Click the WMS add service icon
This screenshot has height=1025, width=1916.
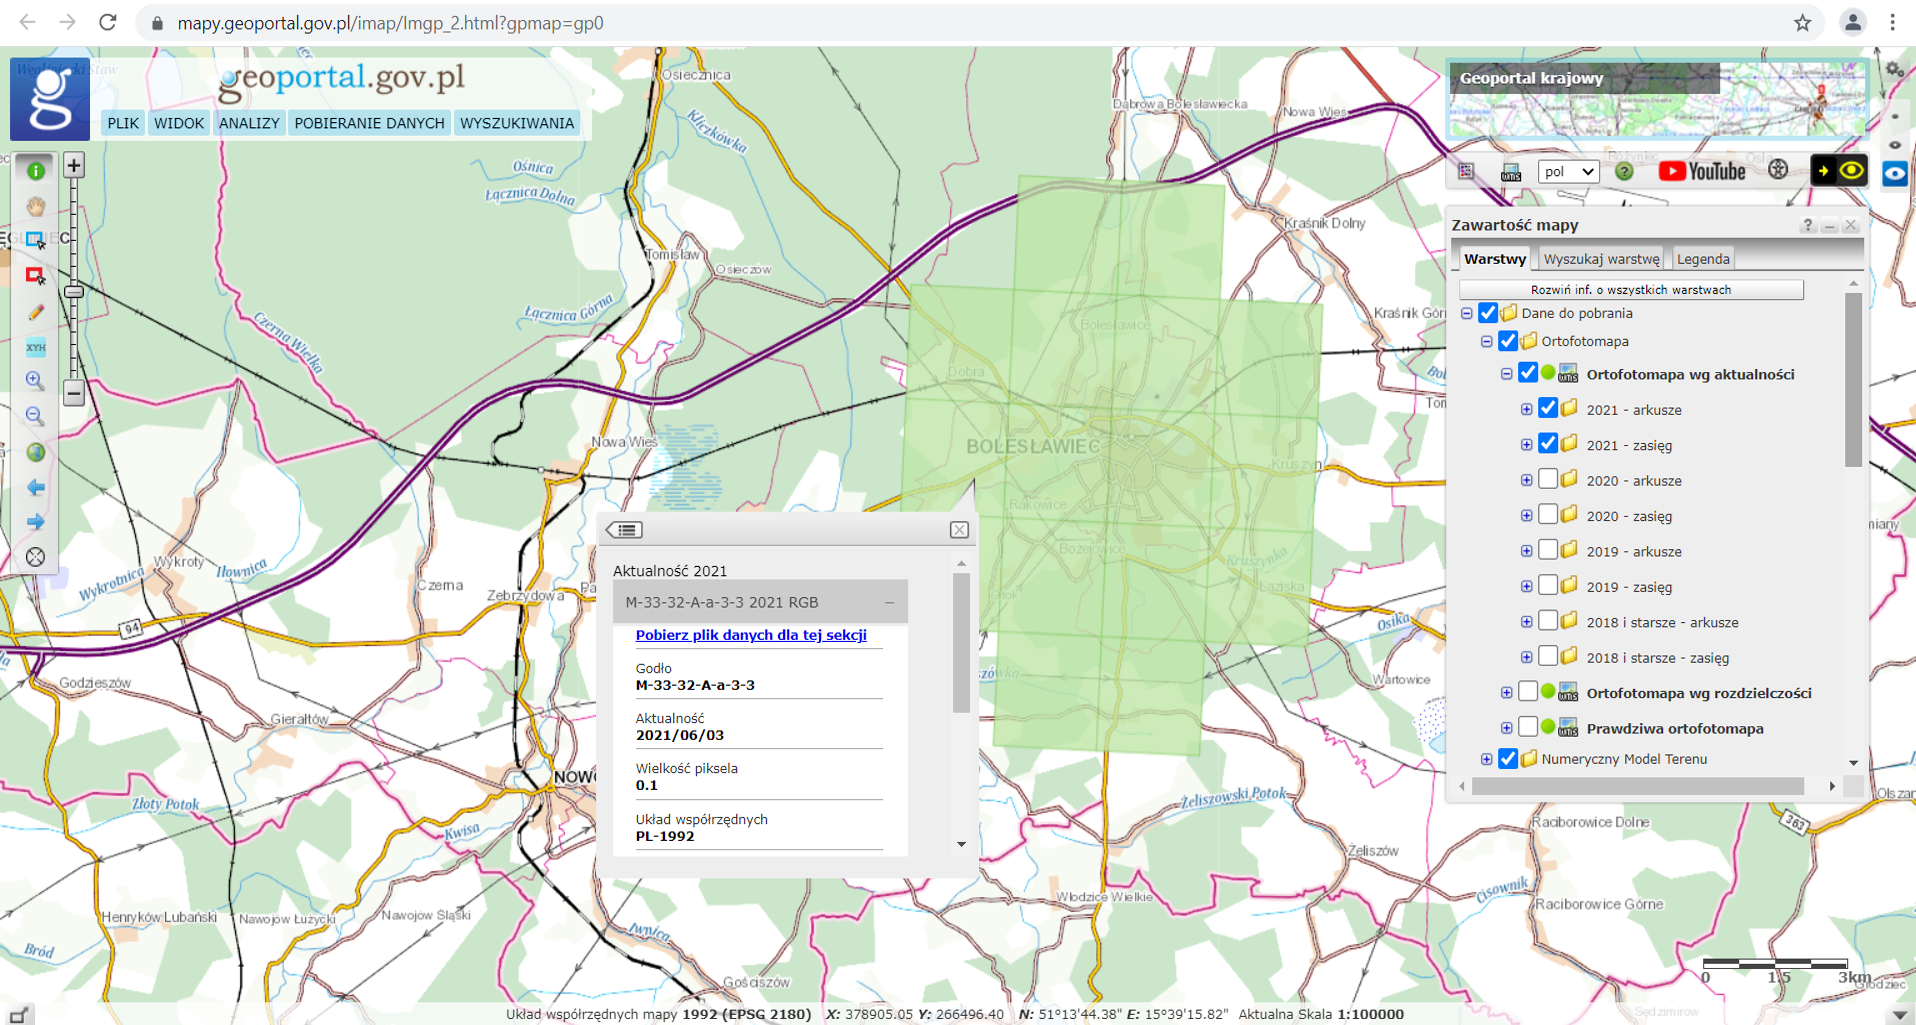[x=1510, y=172]
